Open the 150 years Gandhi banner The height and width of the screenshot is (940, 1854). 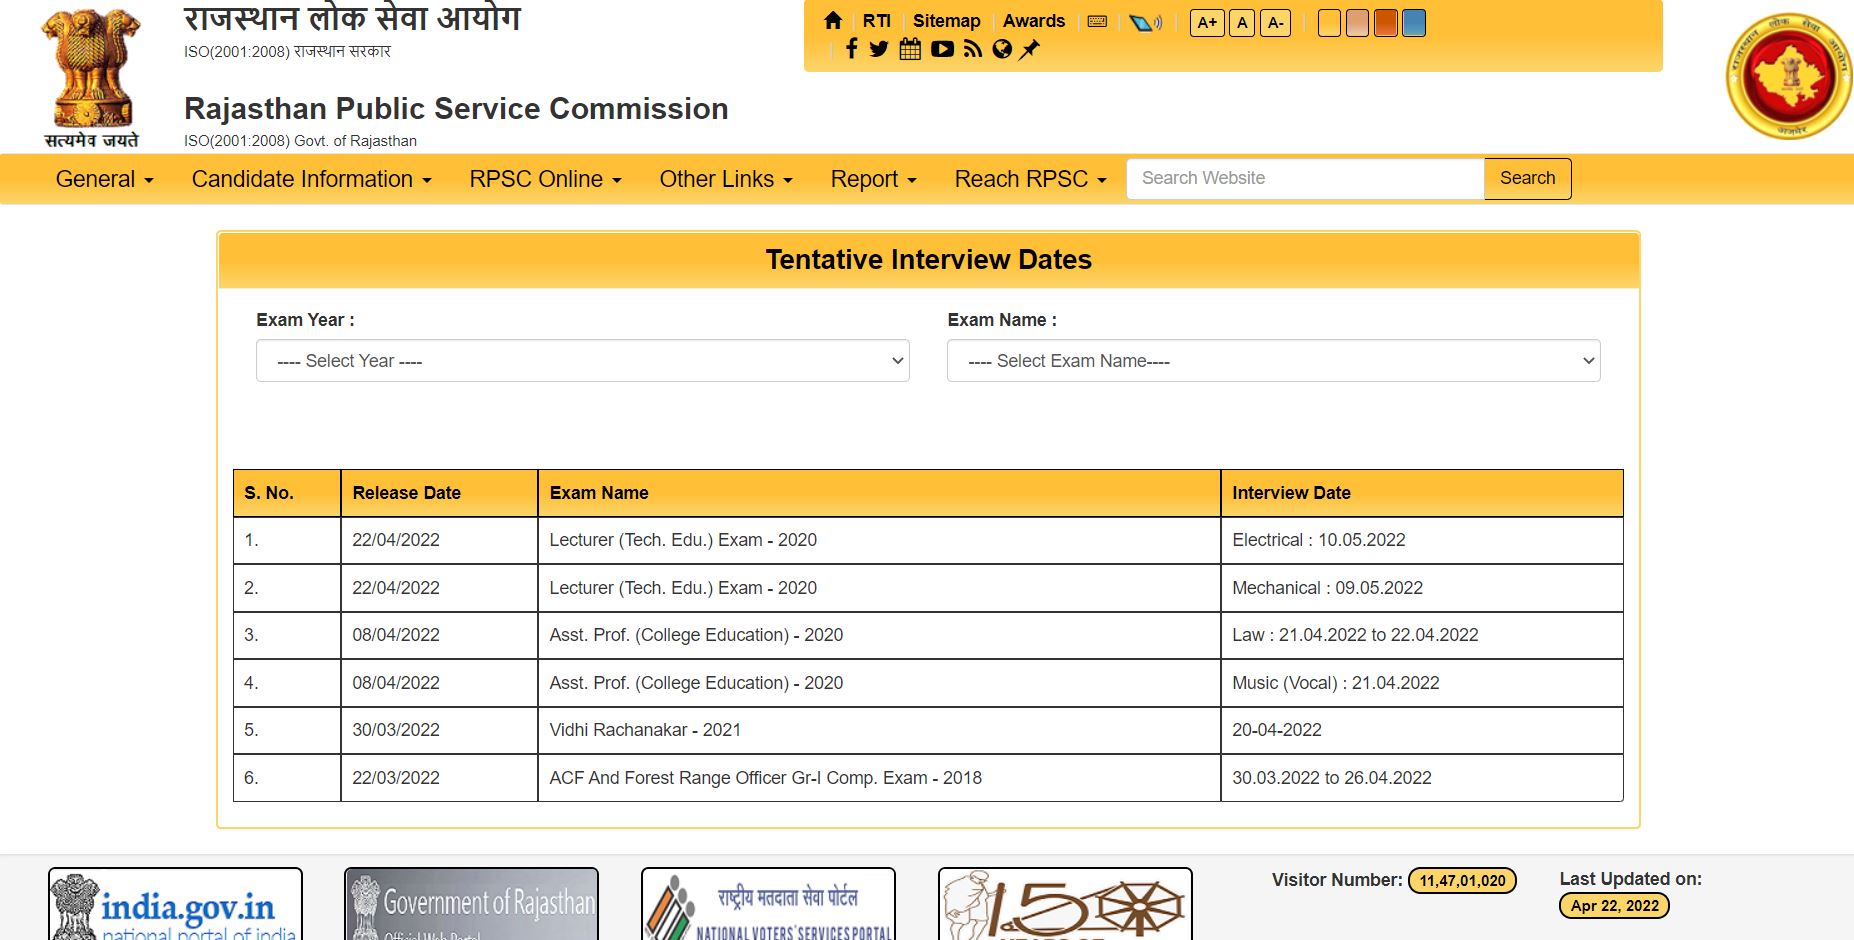coord(1065,904)
